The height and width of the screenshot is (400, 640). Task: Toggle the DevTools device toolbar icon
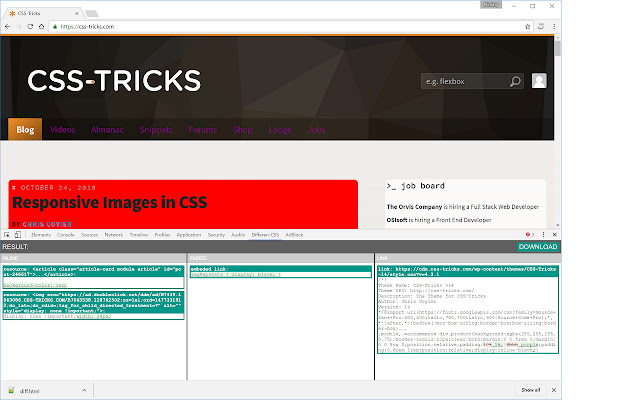pyautogui.click(x=18, y=235)
